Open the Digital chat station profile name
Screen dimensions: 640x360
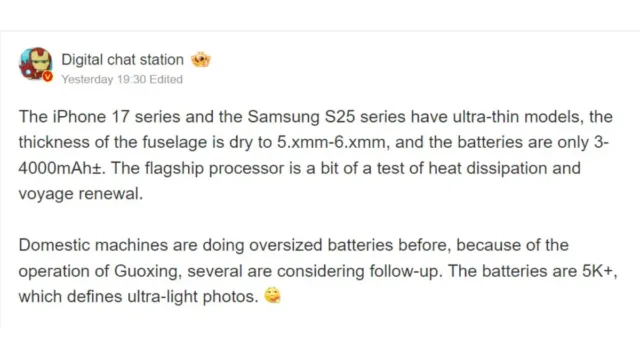click(x=122, y=60)
